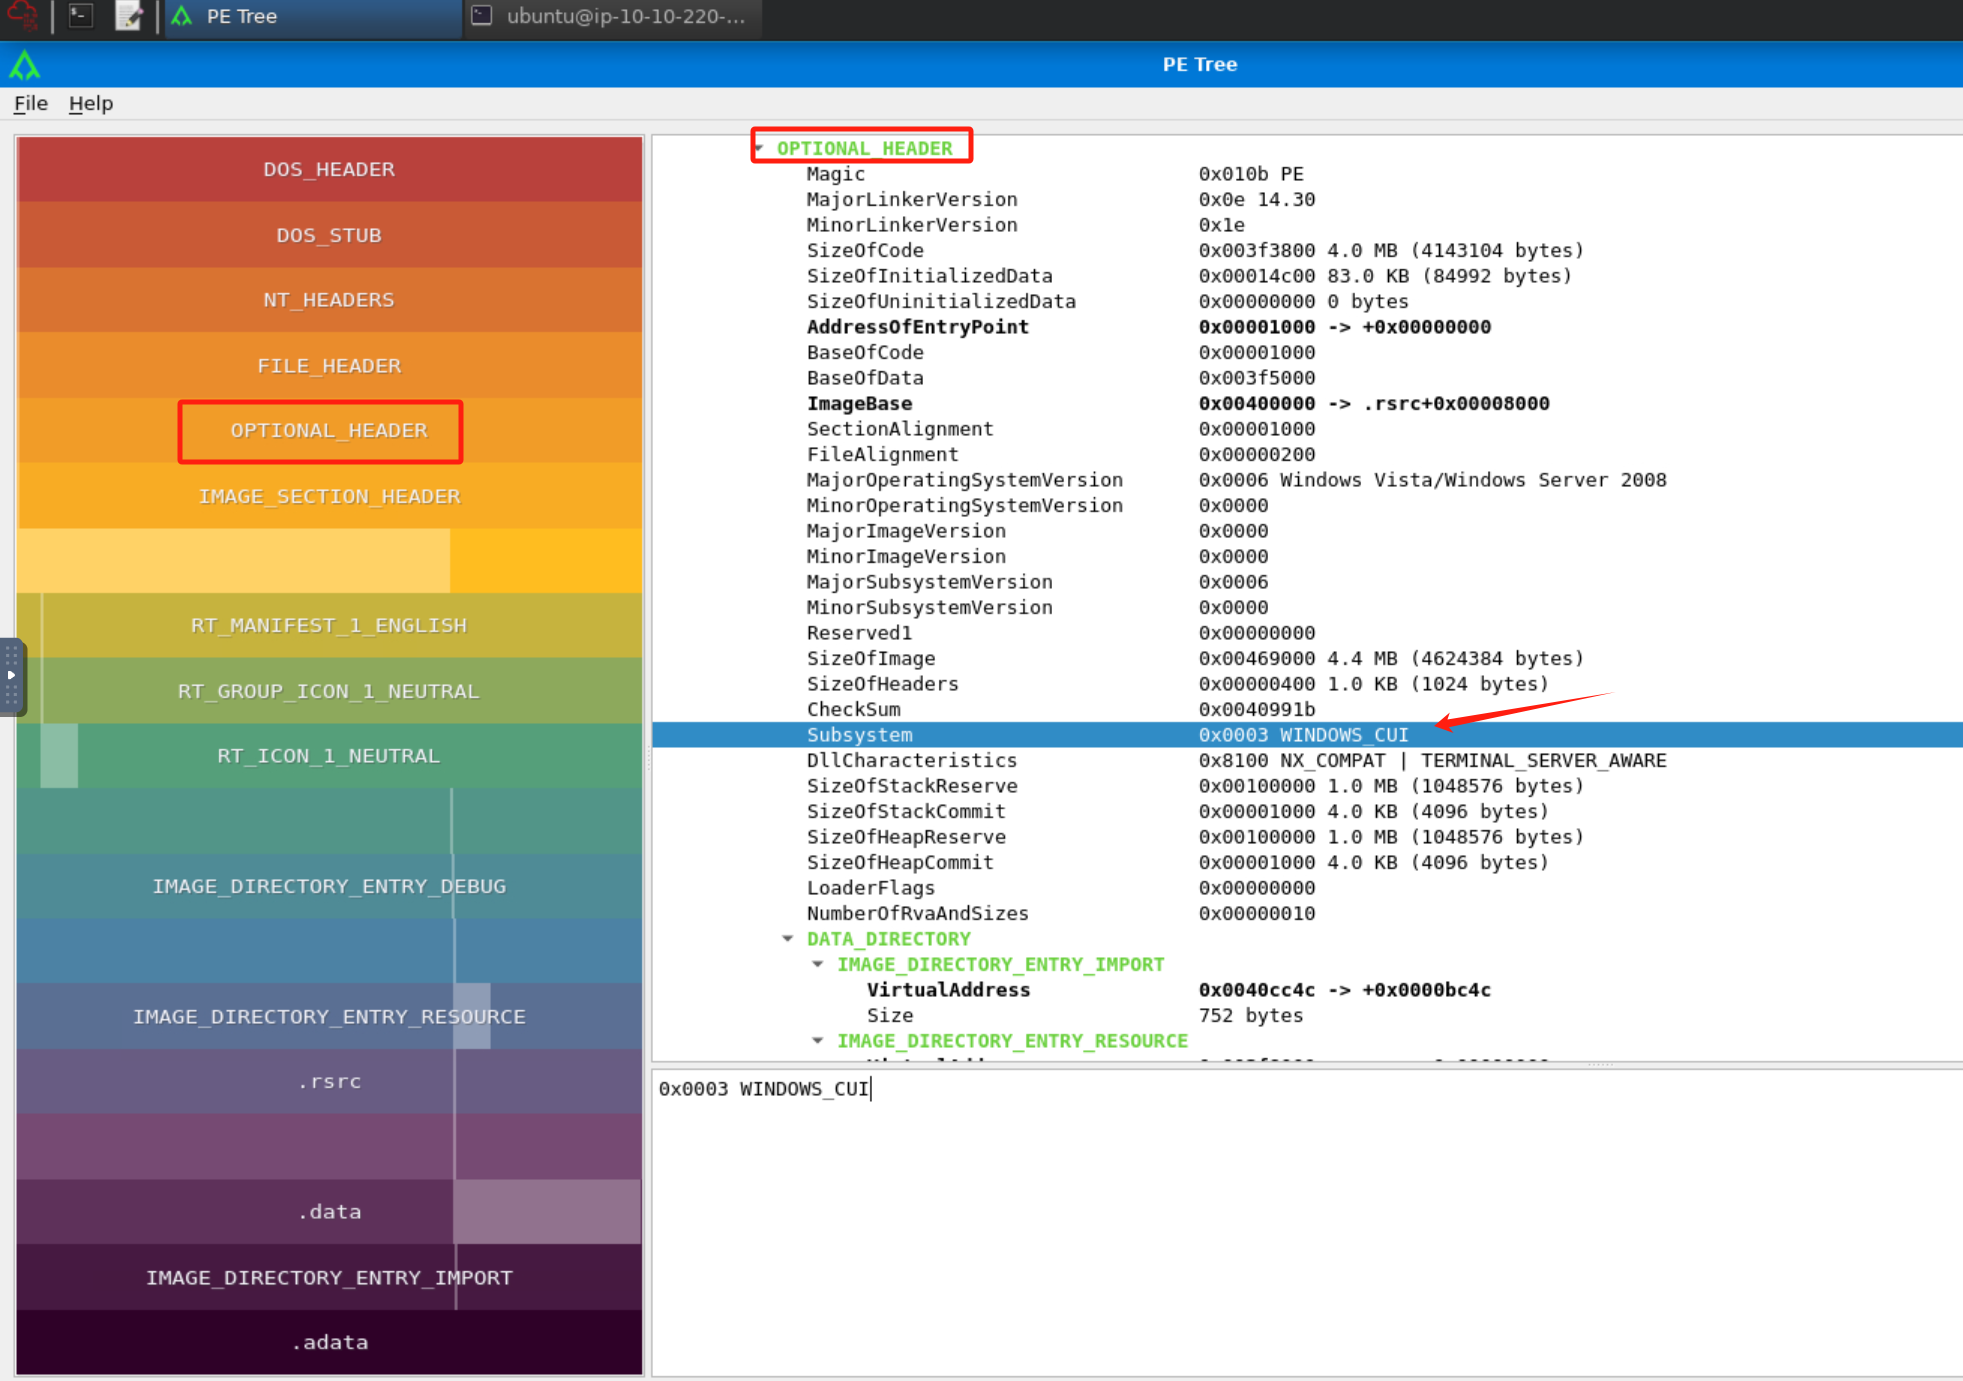Select .data section block
This screenshot has height=1381, width=1963.
329,1212
